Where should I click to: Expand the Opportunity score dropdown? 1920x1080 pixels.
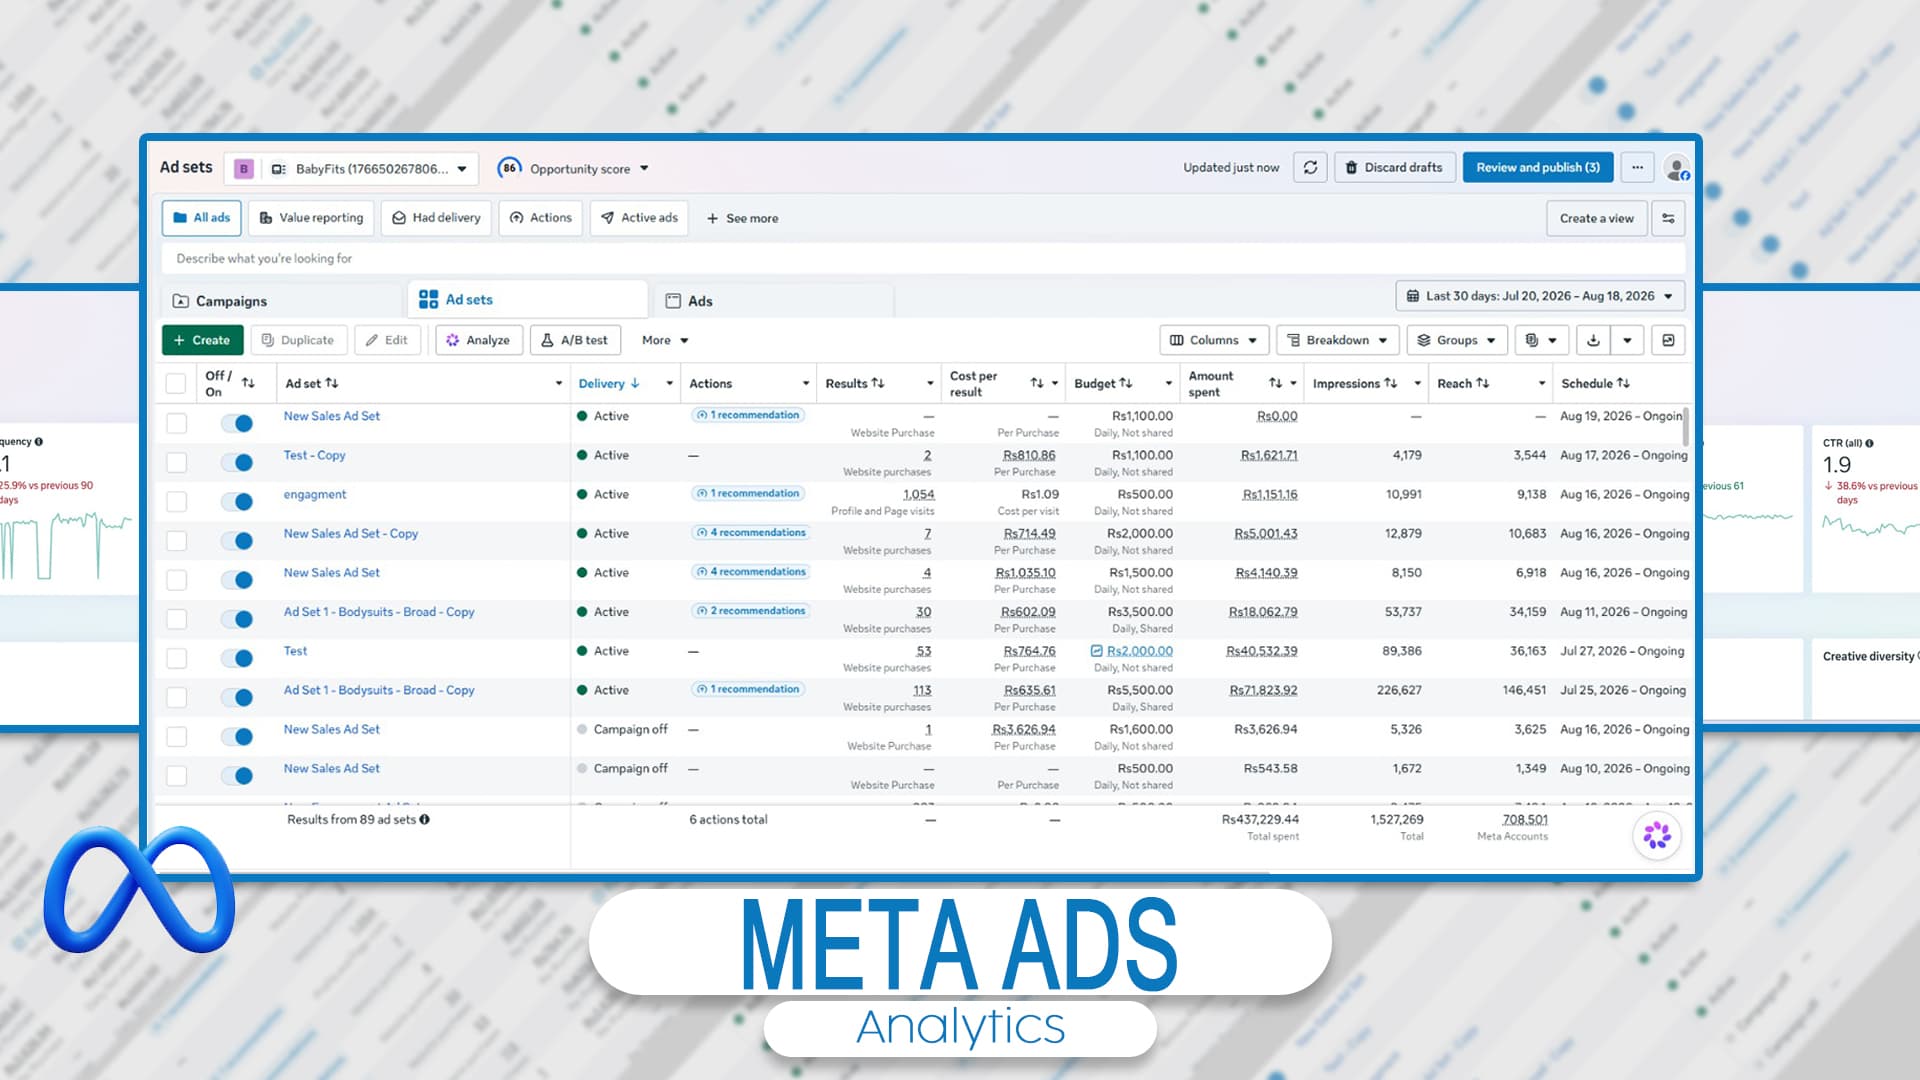tap(644, 169)
